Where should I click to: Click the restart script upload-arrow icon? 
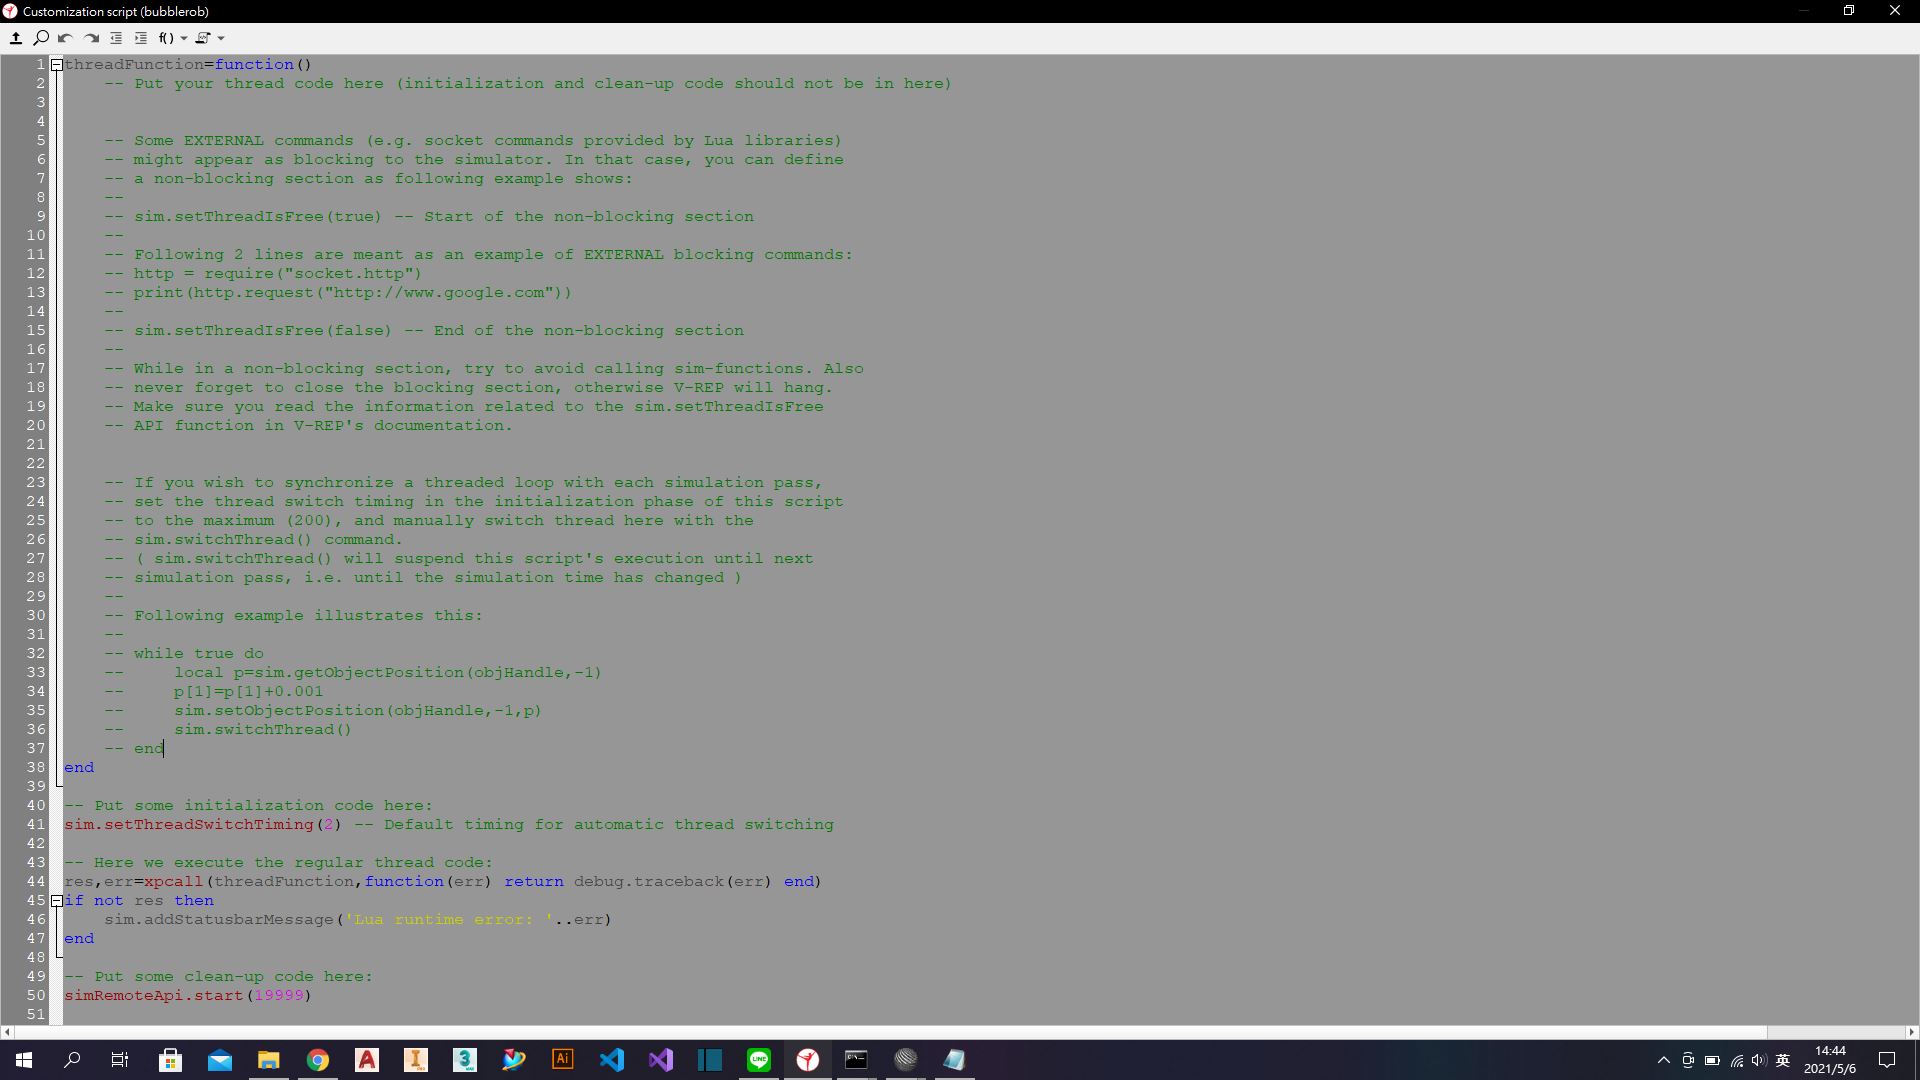point(16,38)
